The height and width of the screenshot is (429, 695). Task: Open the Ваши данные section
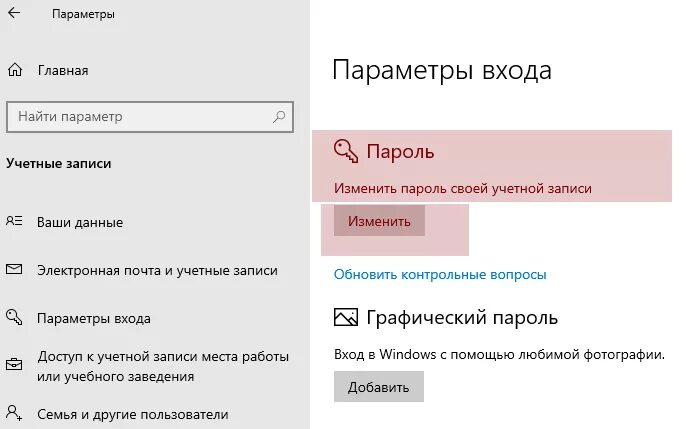[80, 222]
